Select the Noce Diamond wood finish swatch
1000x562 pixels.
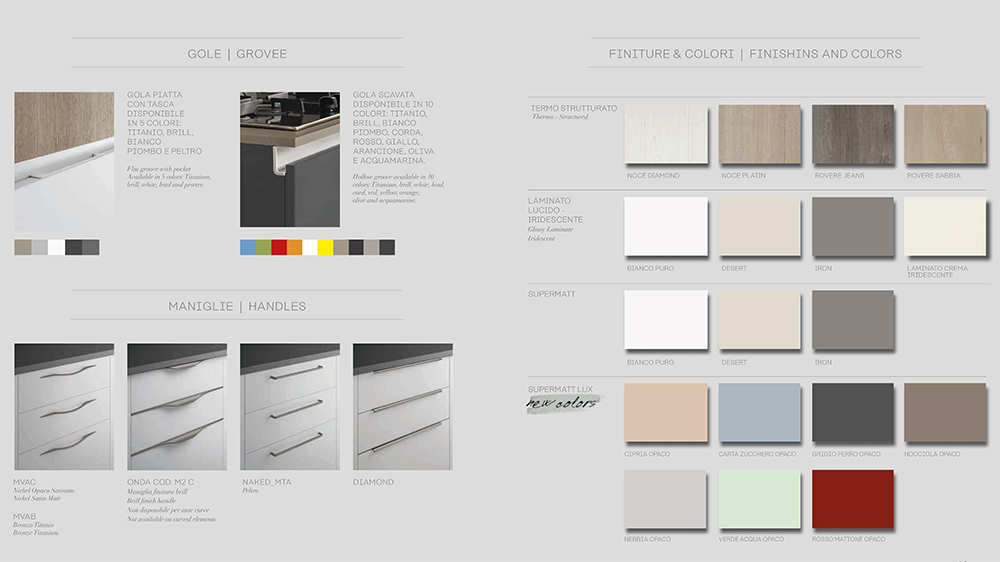click(665, 135)
